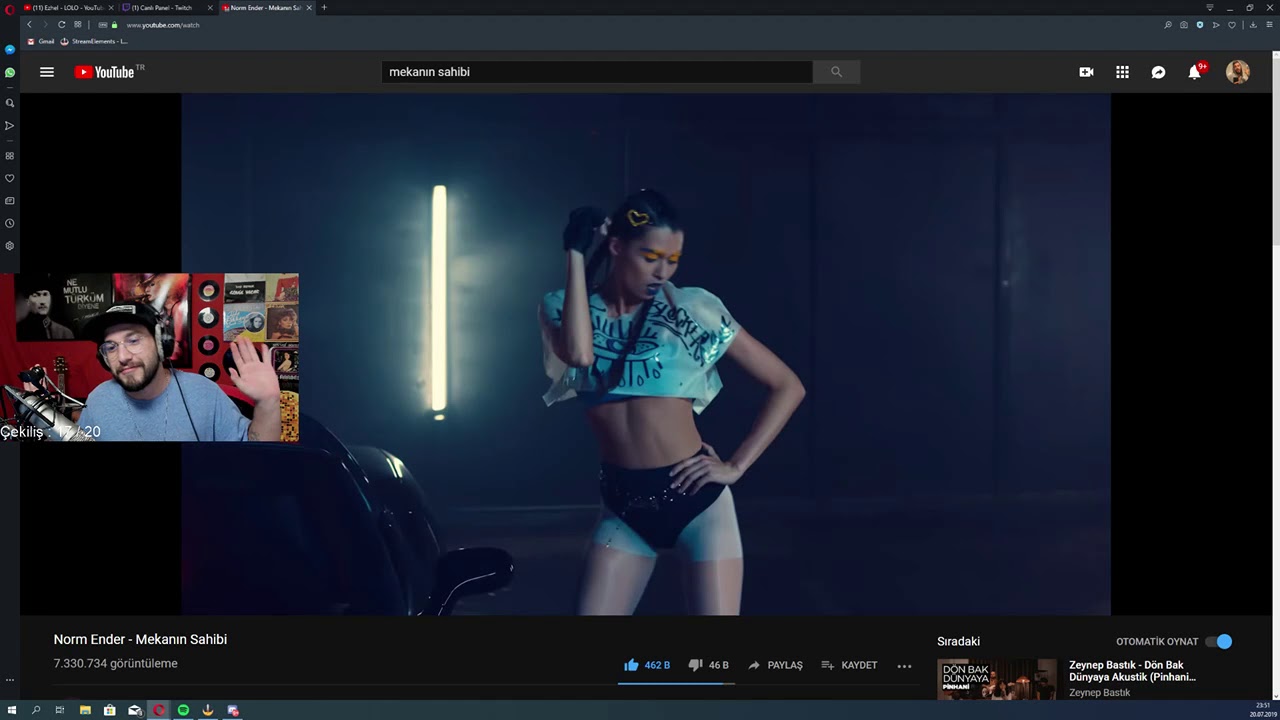Click the search field containing mekanın sahibi
Screen dimensions: 1280x720
click(x=597, y=72)
